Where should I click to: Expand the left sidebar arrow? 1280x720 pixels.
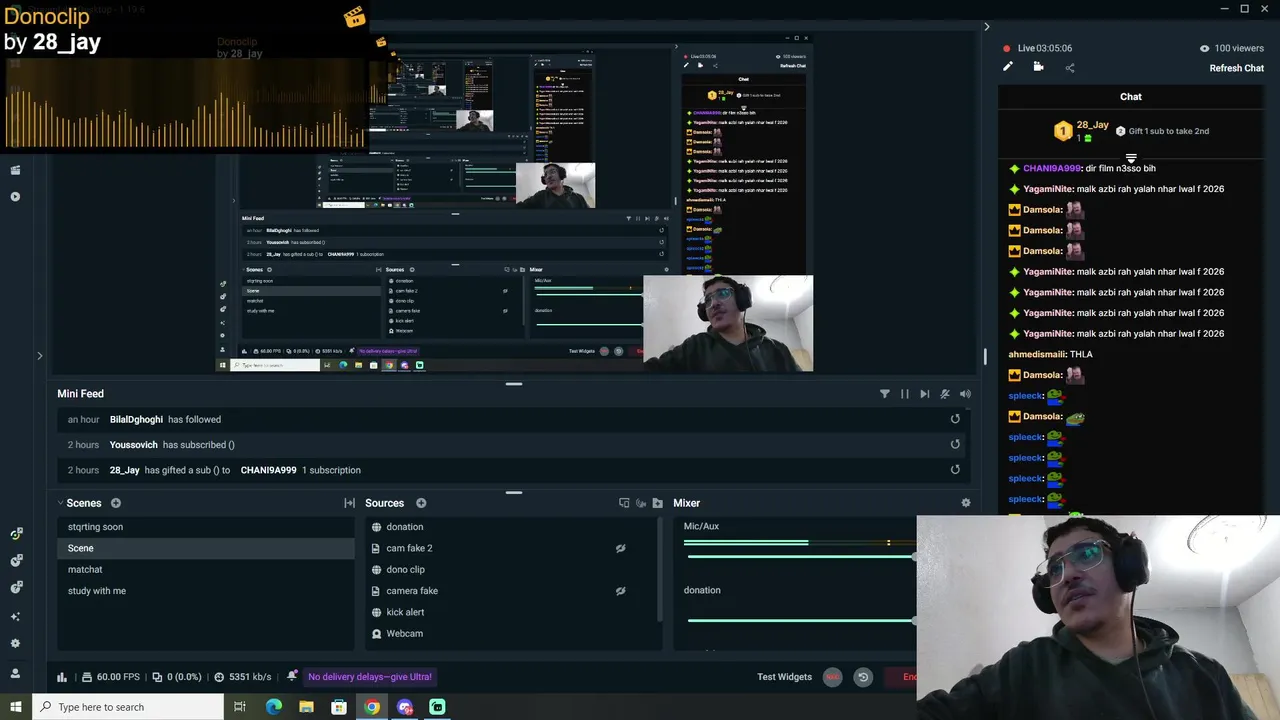click(40, 355)
